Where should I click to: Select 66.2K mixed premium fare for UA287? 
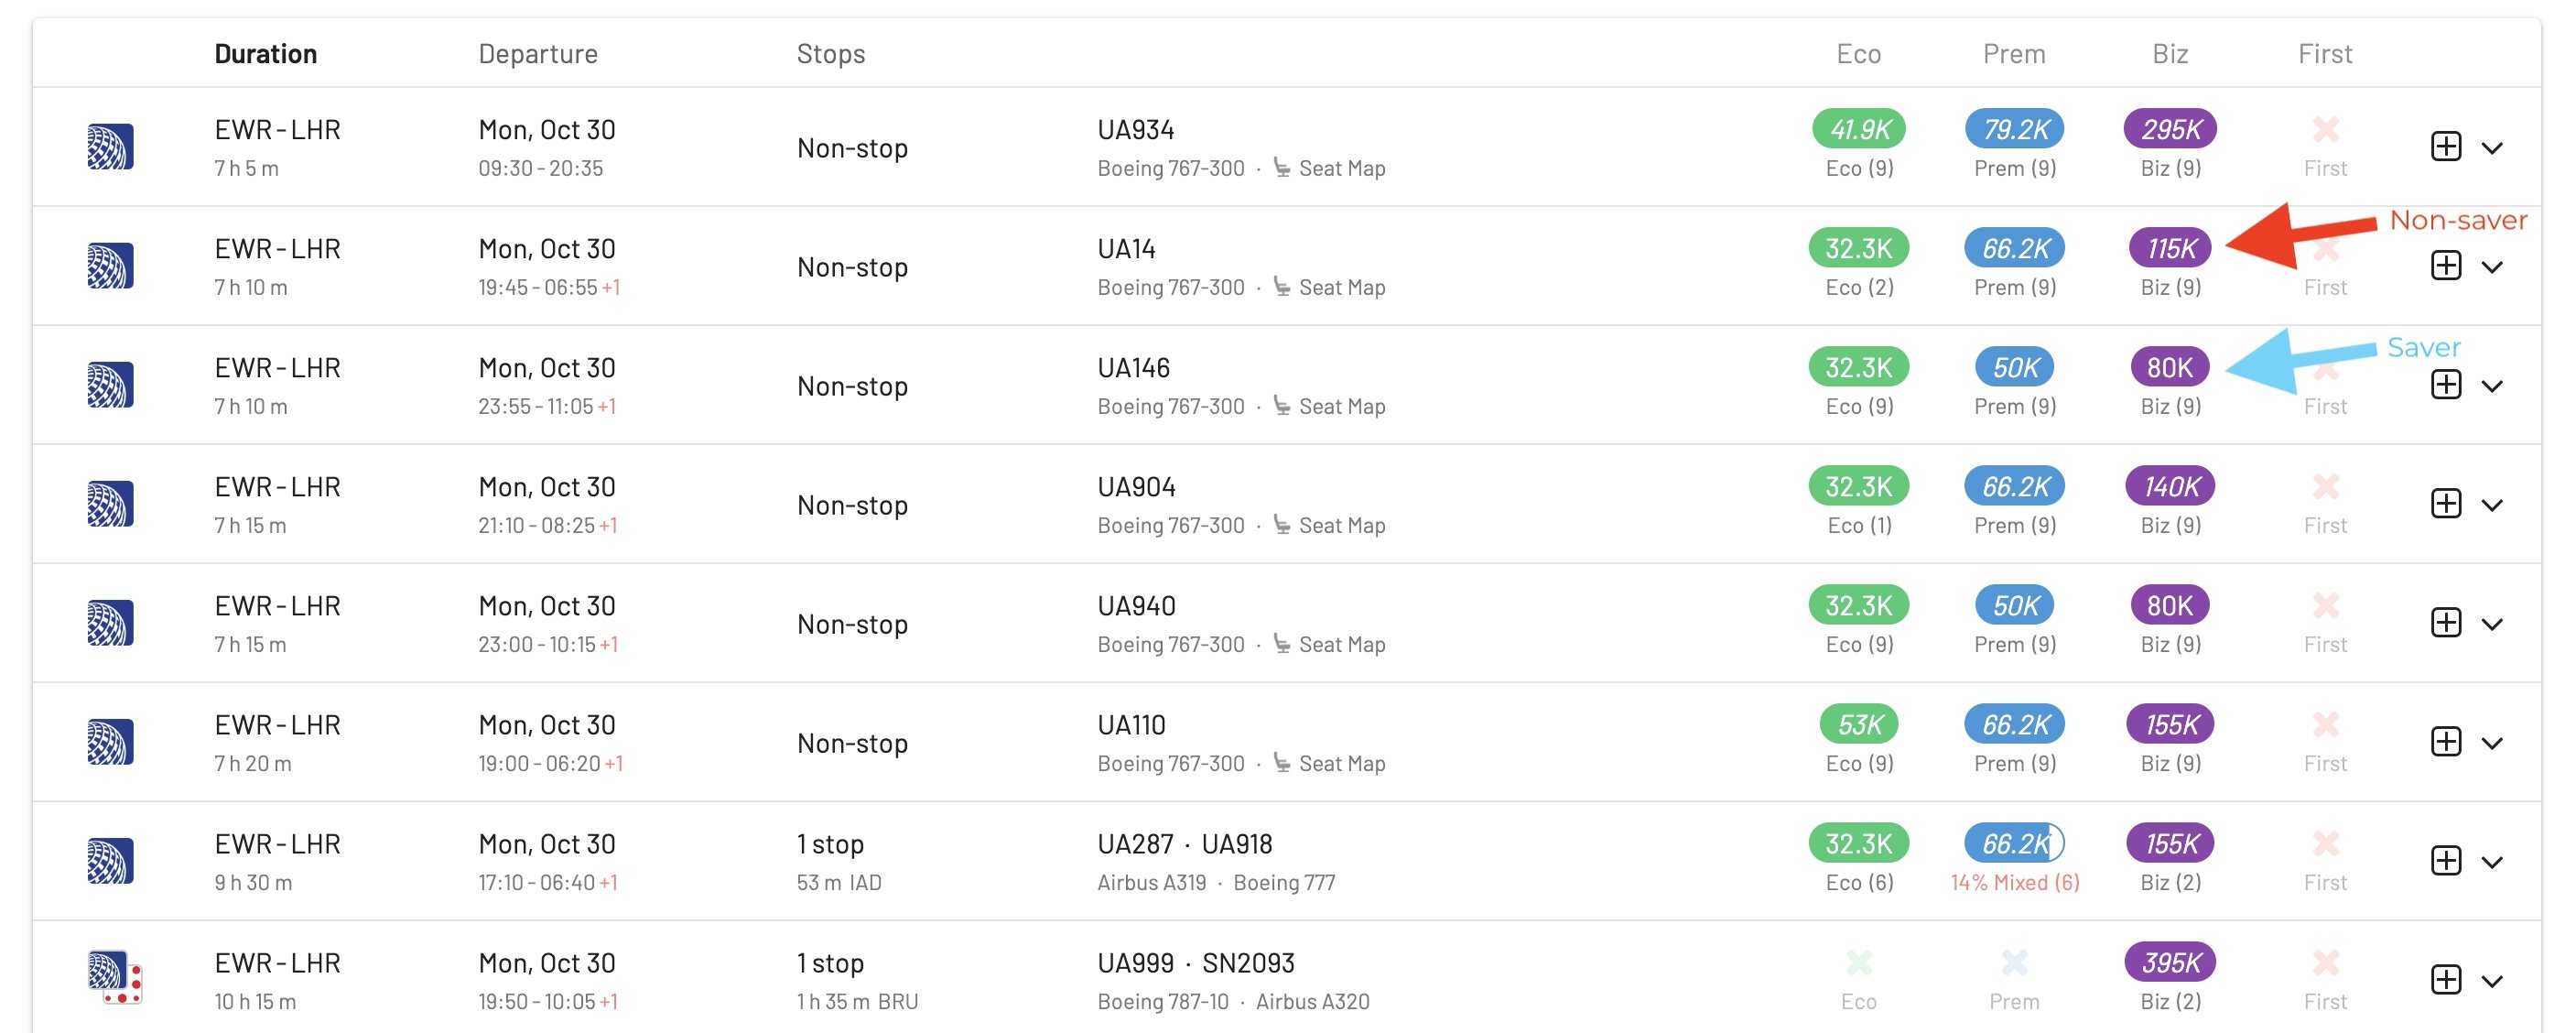click(x=2015, y=843)
